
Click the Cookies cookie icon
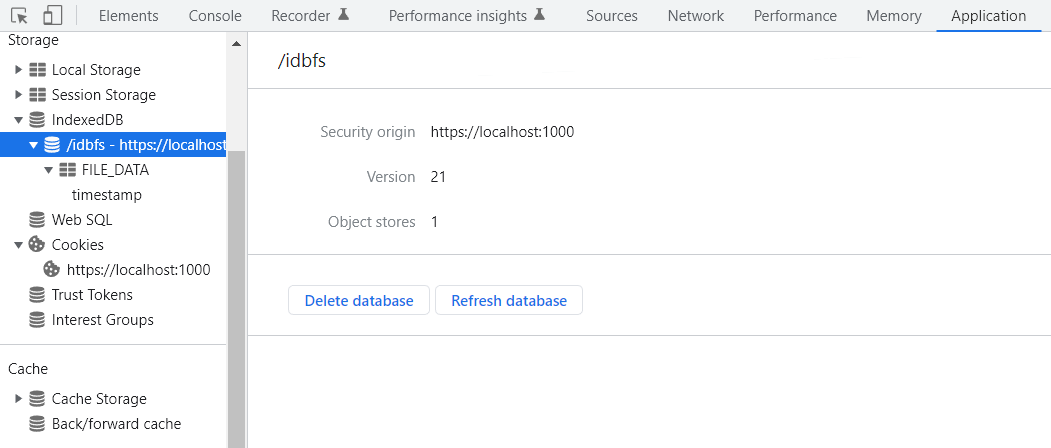pos(37,245)
